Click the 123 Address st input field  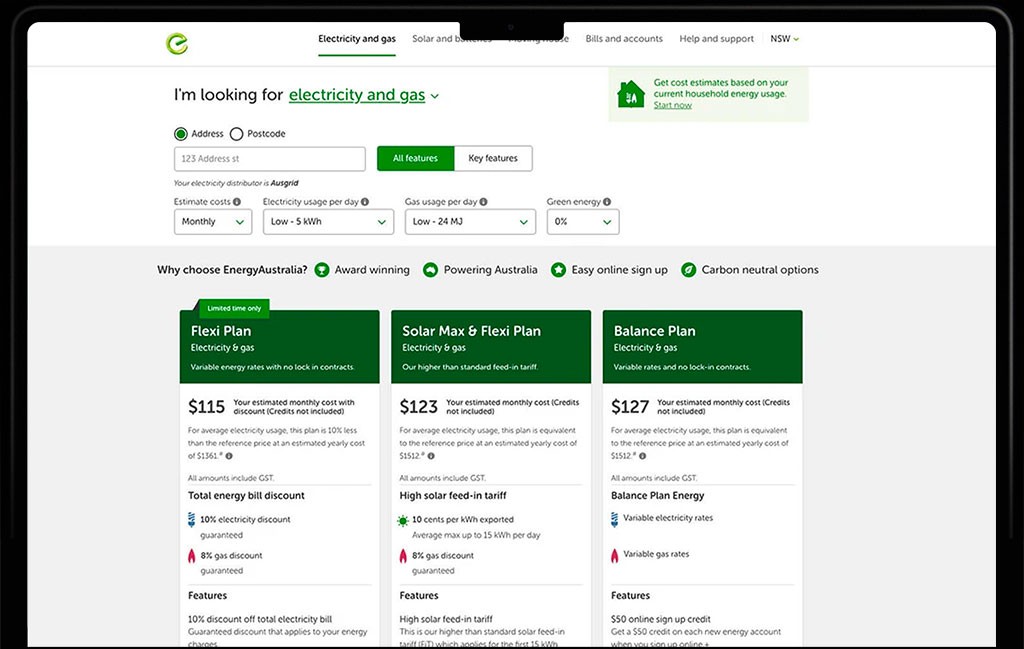click(x=270, y=159)
